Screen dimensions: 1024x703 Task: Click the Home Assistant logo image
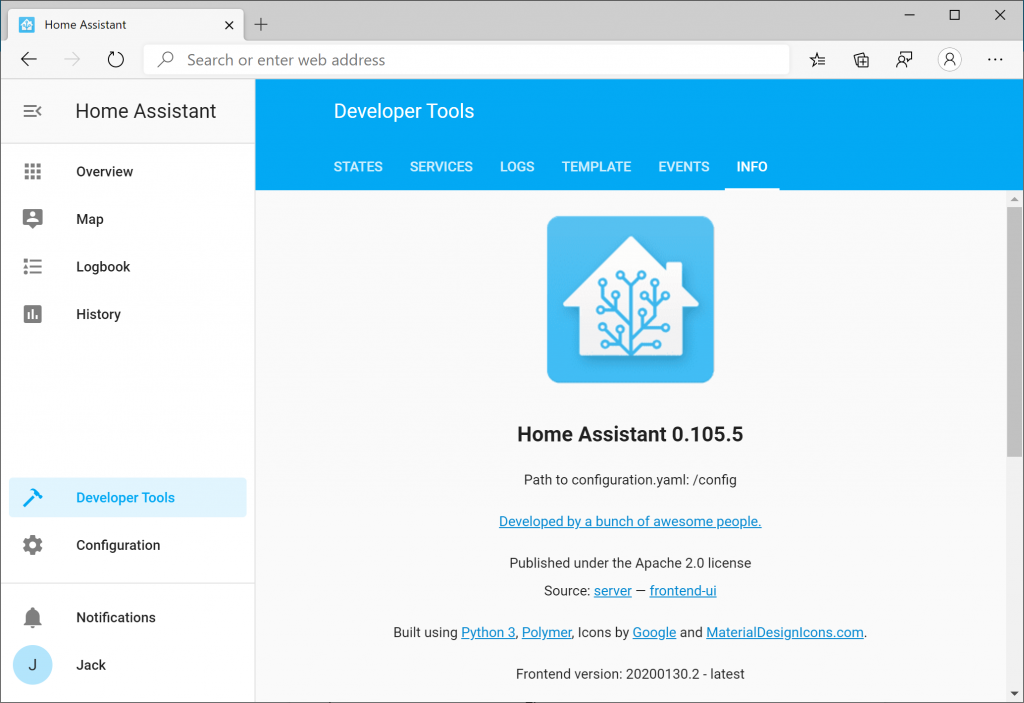630,299
